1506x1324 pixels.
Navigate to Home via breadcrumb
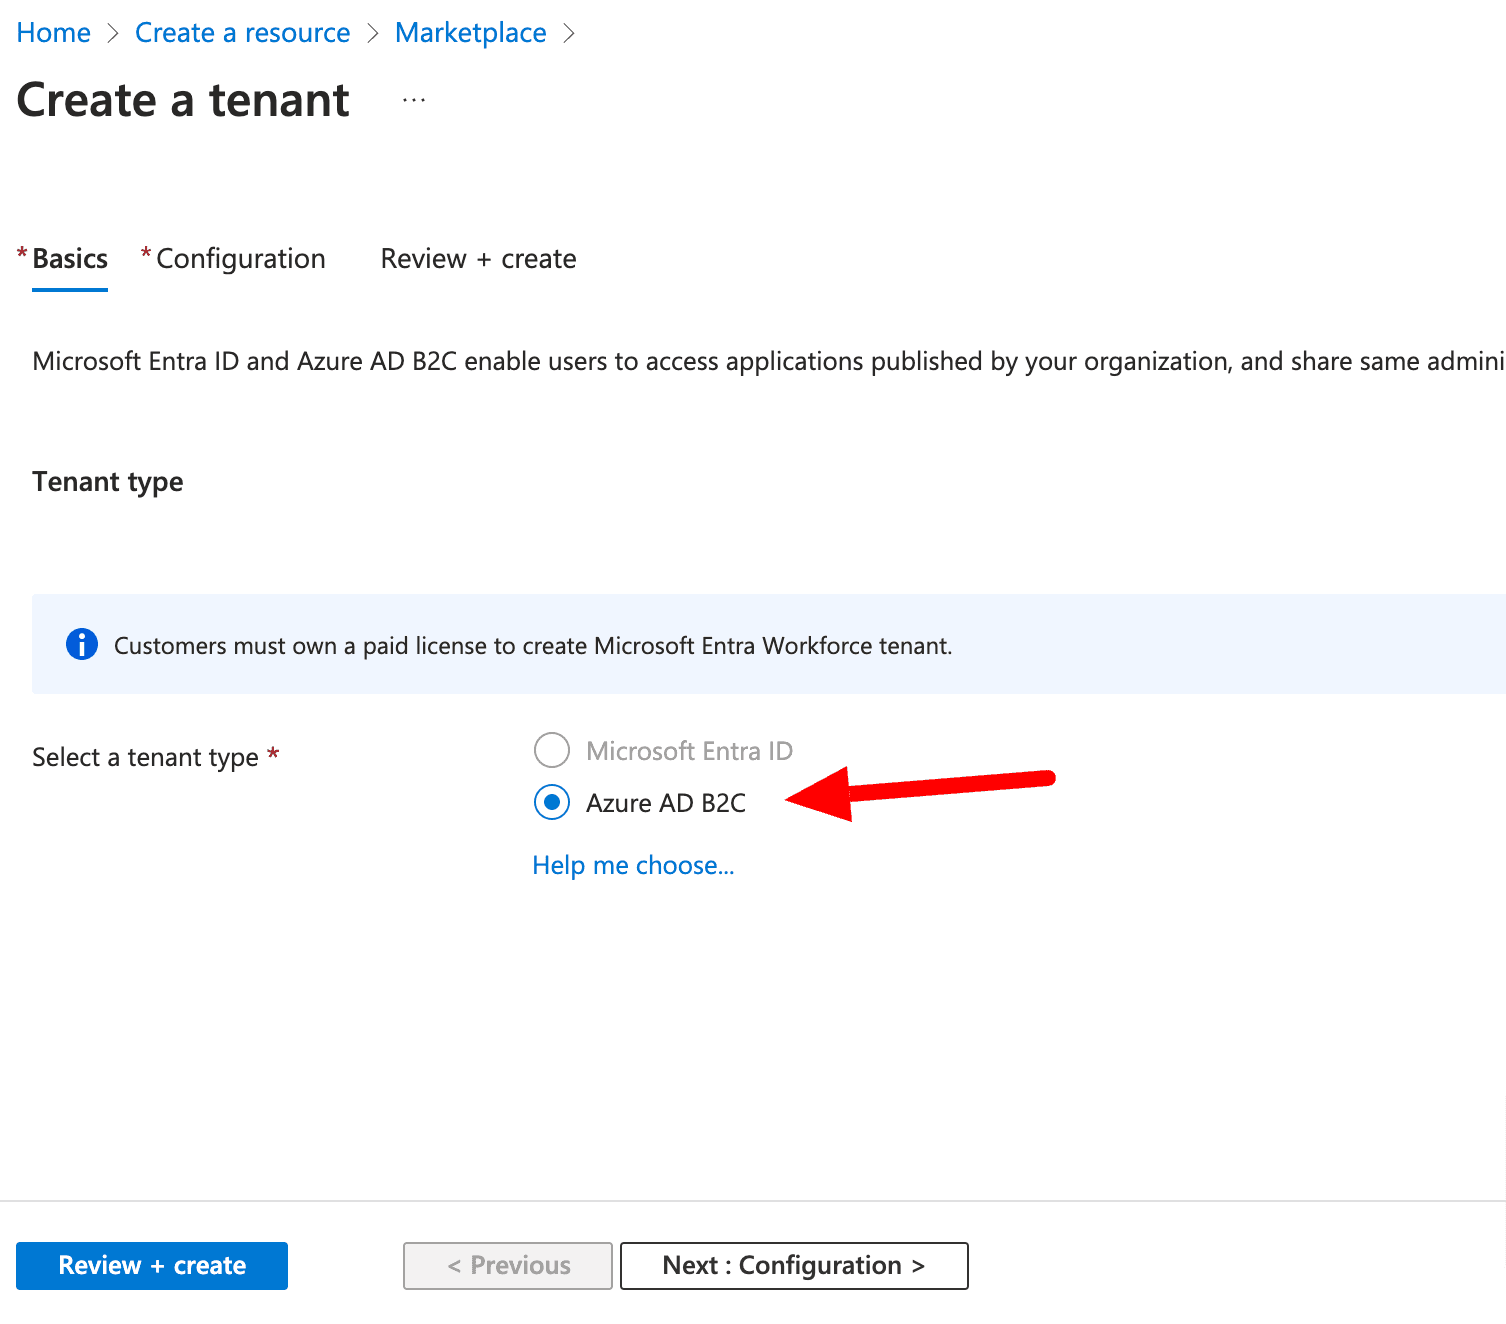53,33
